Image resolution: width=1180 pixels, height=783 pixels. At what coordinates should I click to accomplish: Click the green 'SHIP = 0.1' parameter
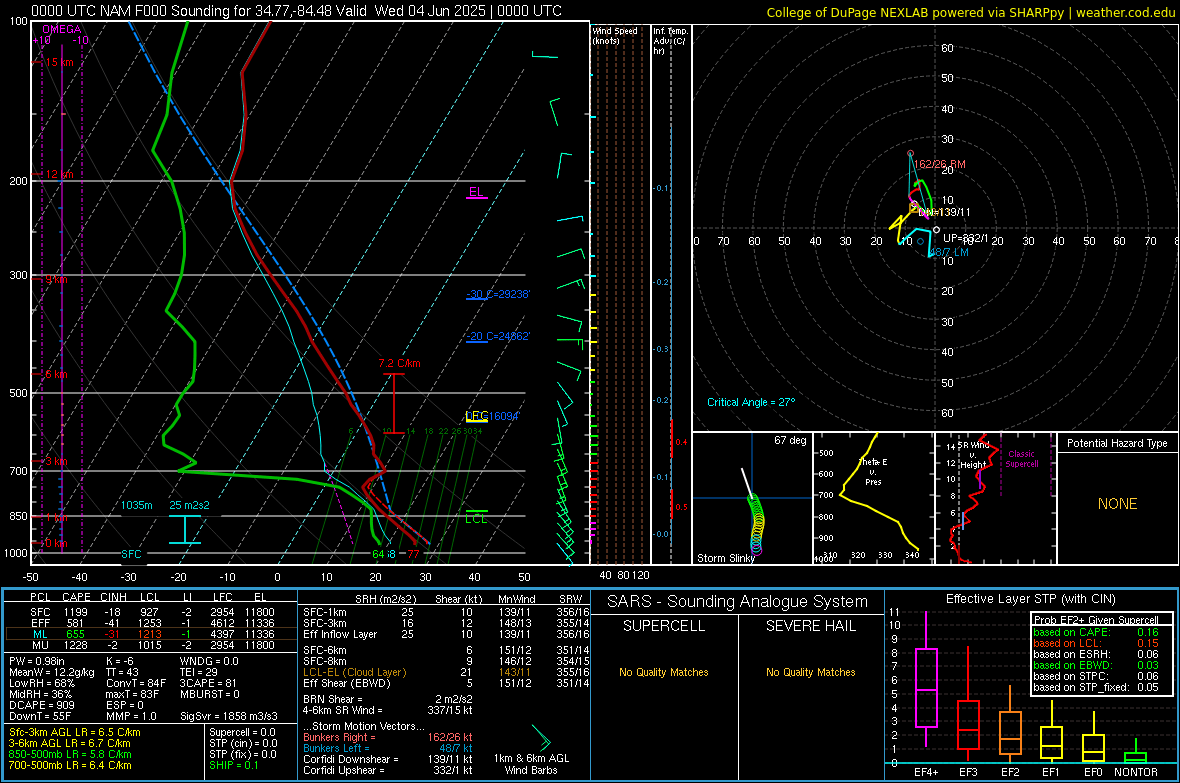coord(234,765)
